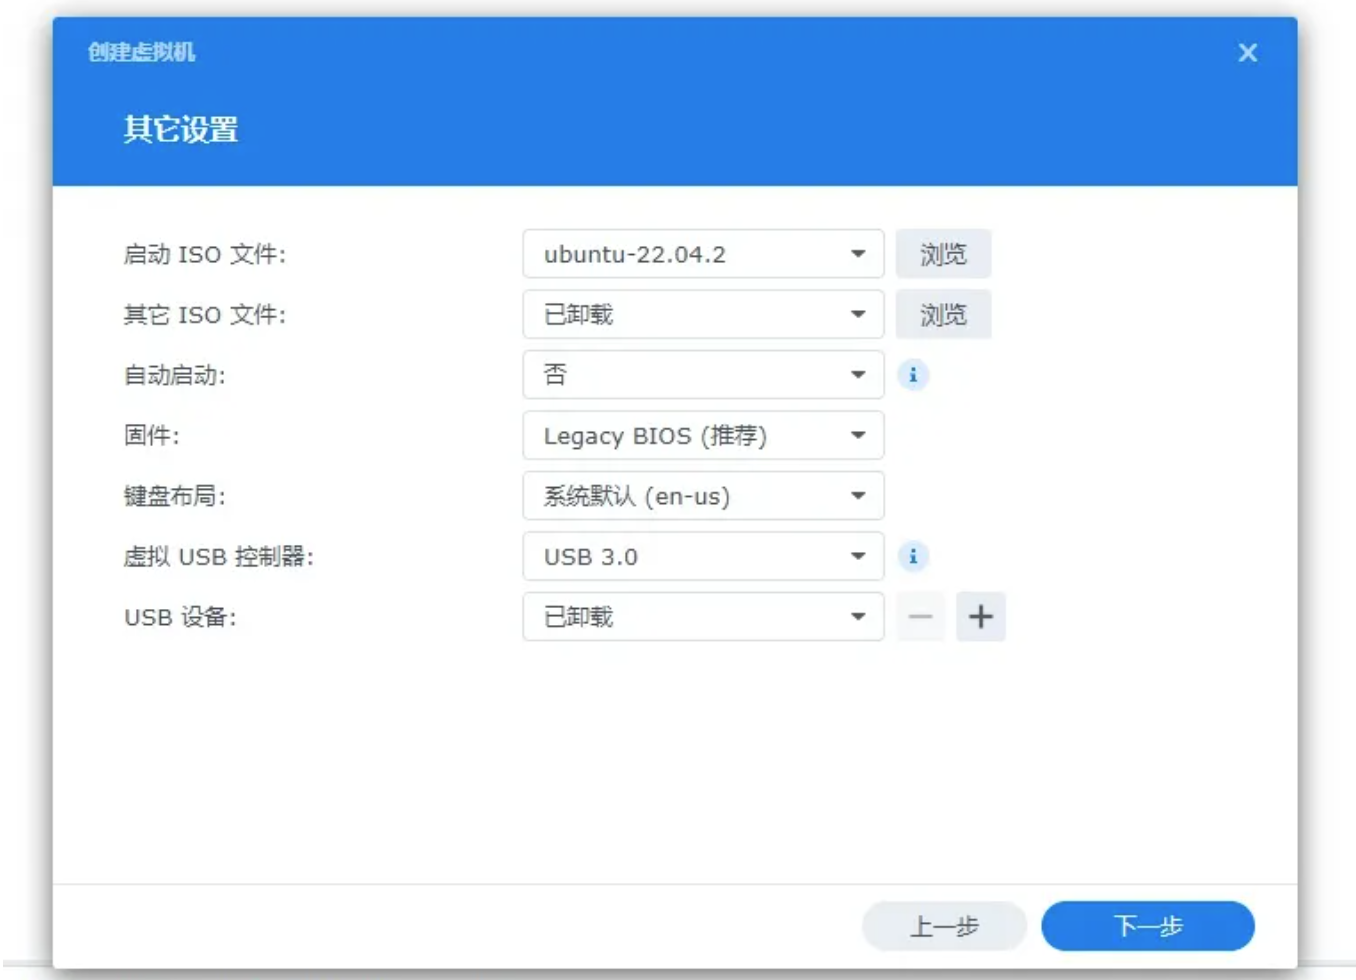This screenshot has height=980, width=1356.
Task: Open the USB 设备 dropdown showing 已卸载
Action: click(700, 616)
